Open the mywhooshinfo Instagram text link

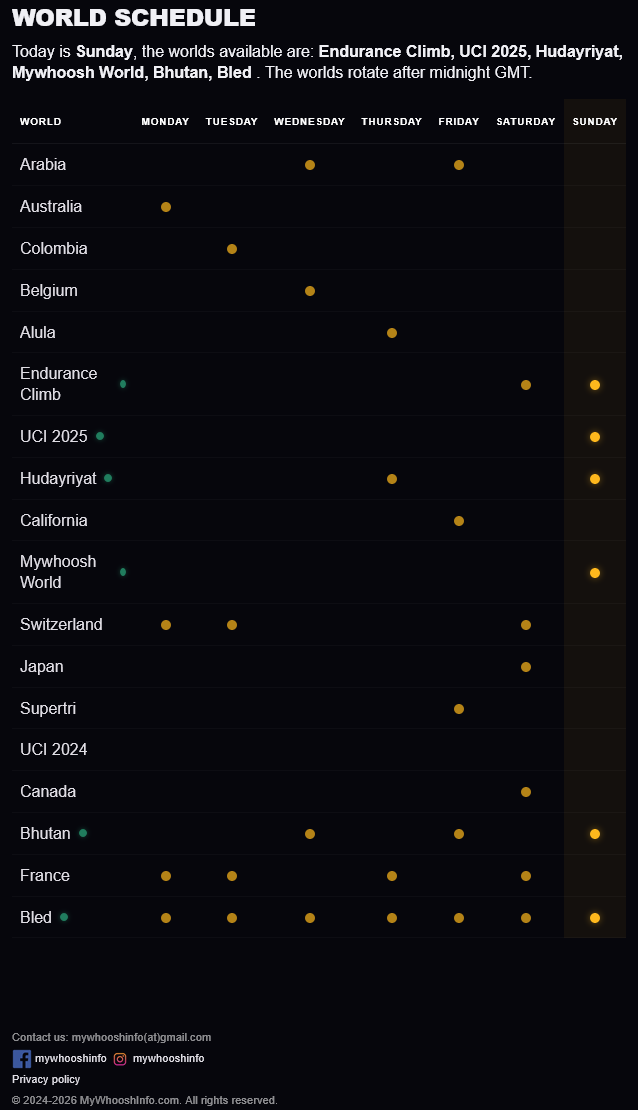(x=169, y=1058)
